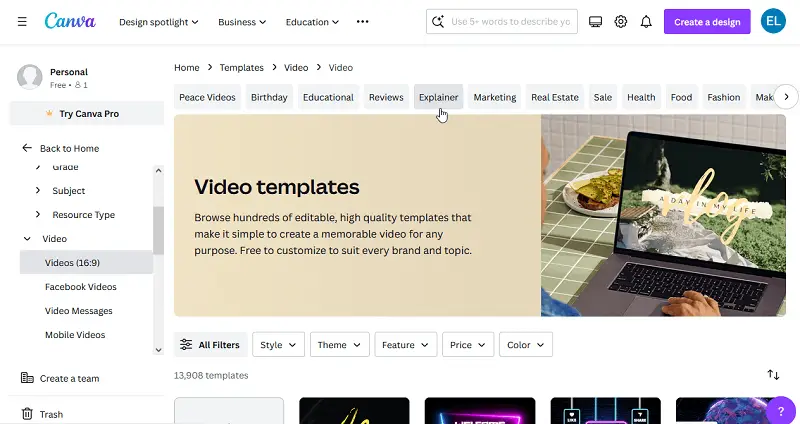Select the Fashion category chip
The height and width of the screenshot is (424, 800).
[x=723, y=97]
